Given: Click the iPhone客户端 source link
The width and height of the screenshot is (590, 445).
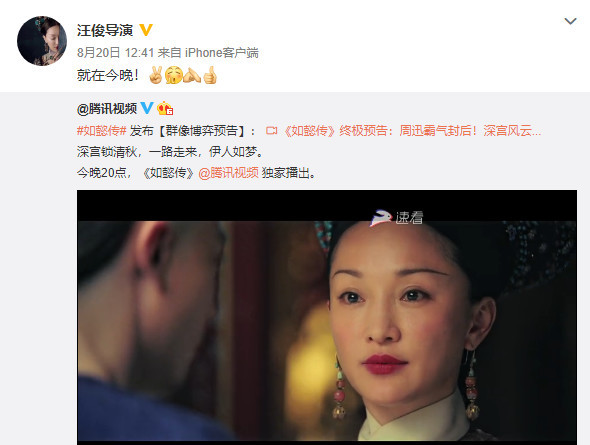Looking at the screenshot, I should point(222,53).
